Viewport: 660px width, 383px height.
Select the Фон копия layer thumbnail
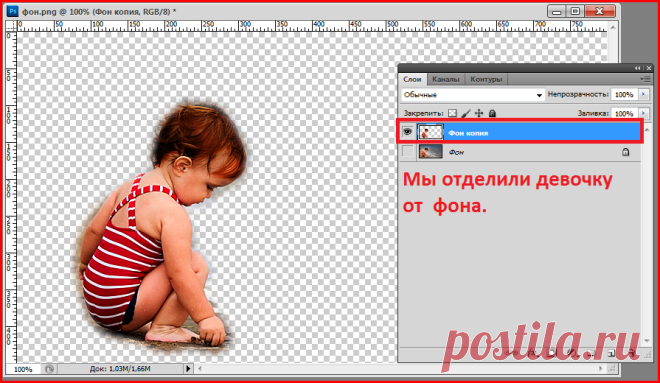pyautogui.click(x=430, y=132)
